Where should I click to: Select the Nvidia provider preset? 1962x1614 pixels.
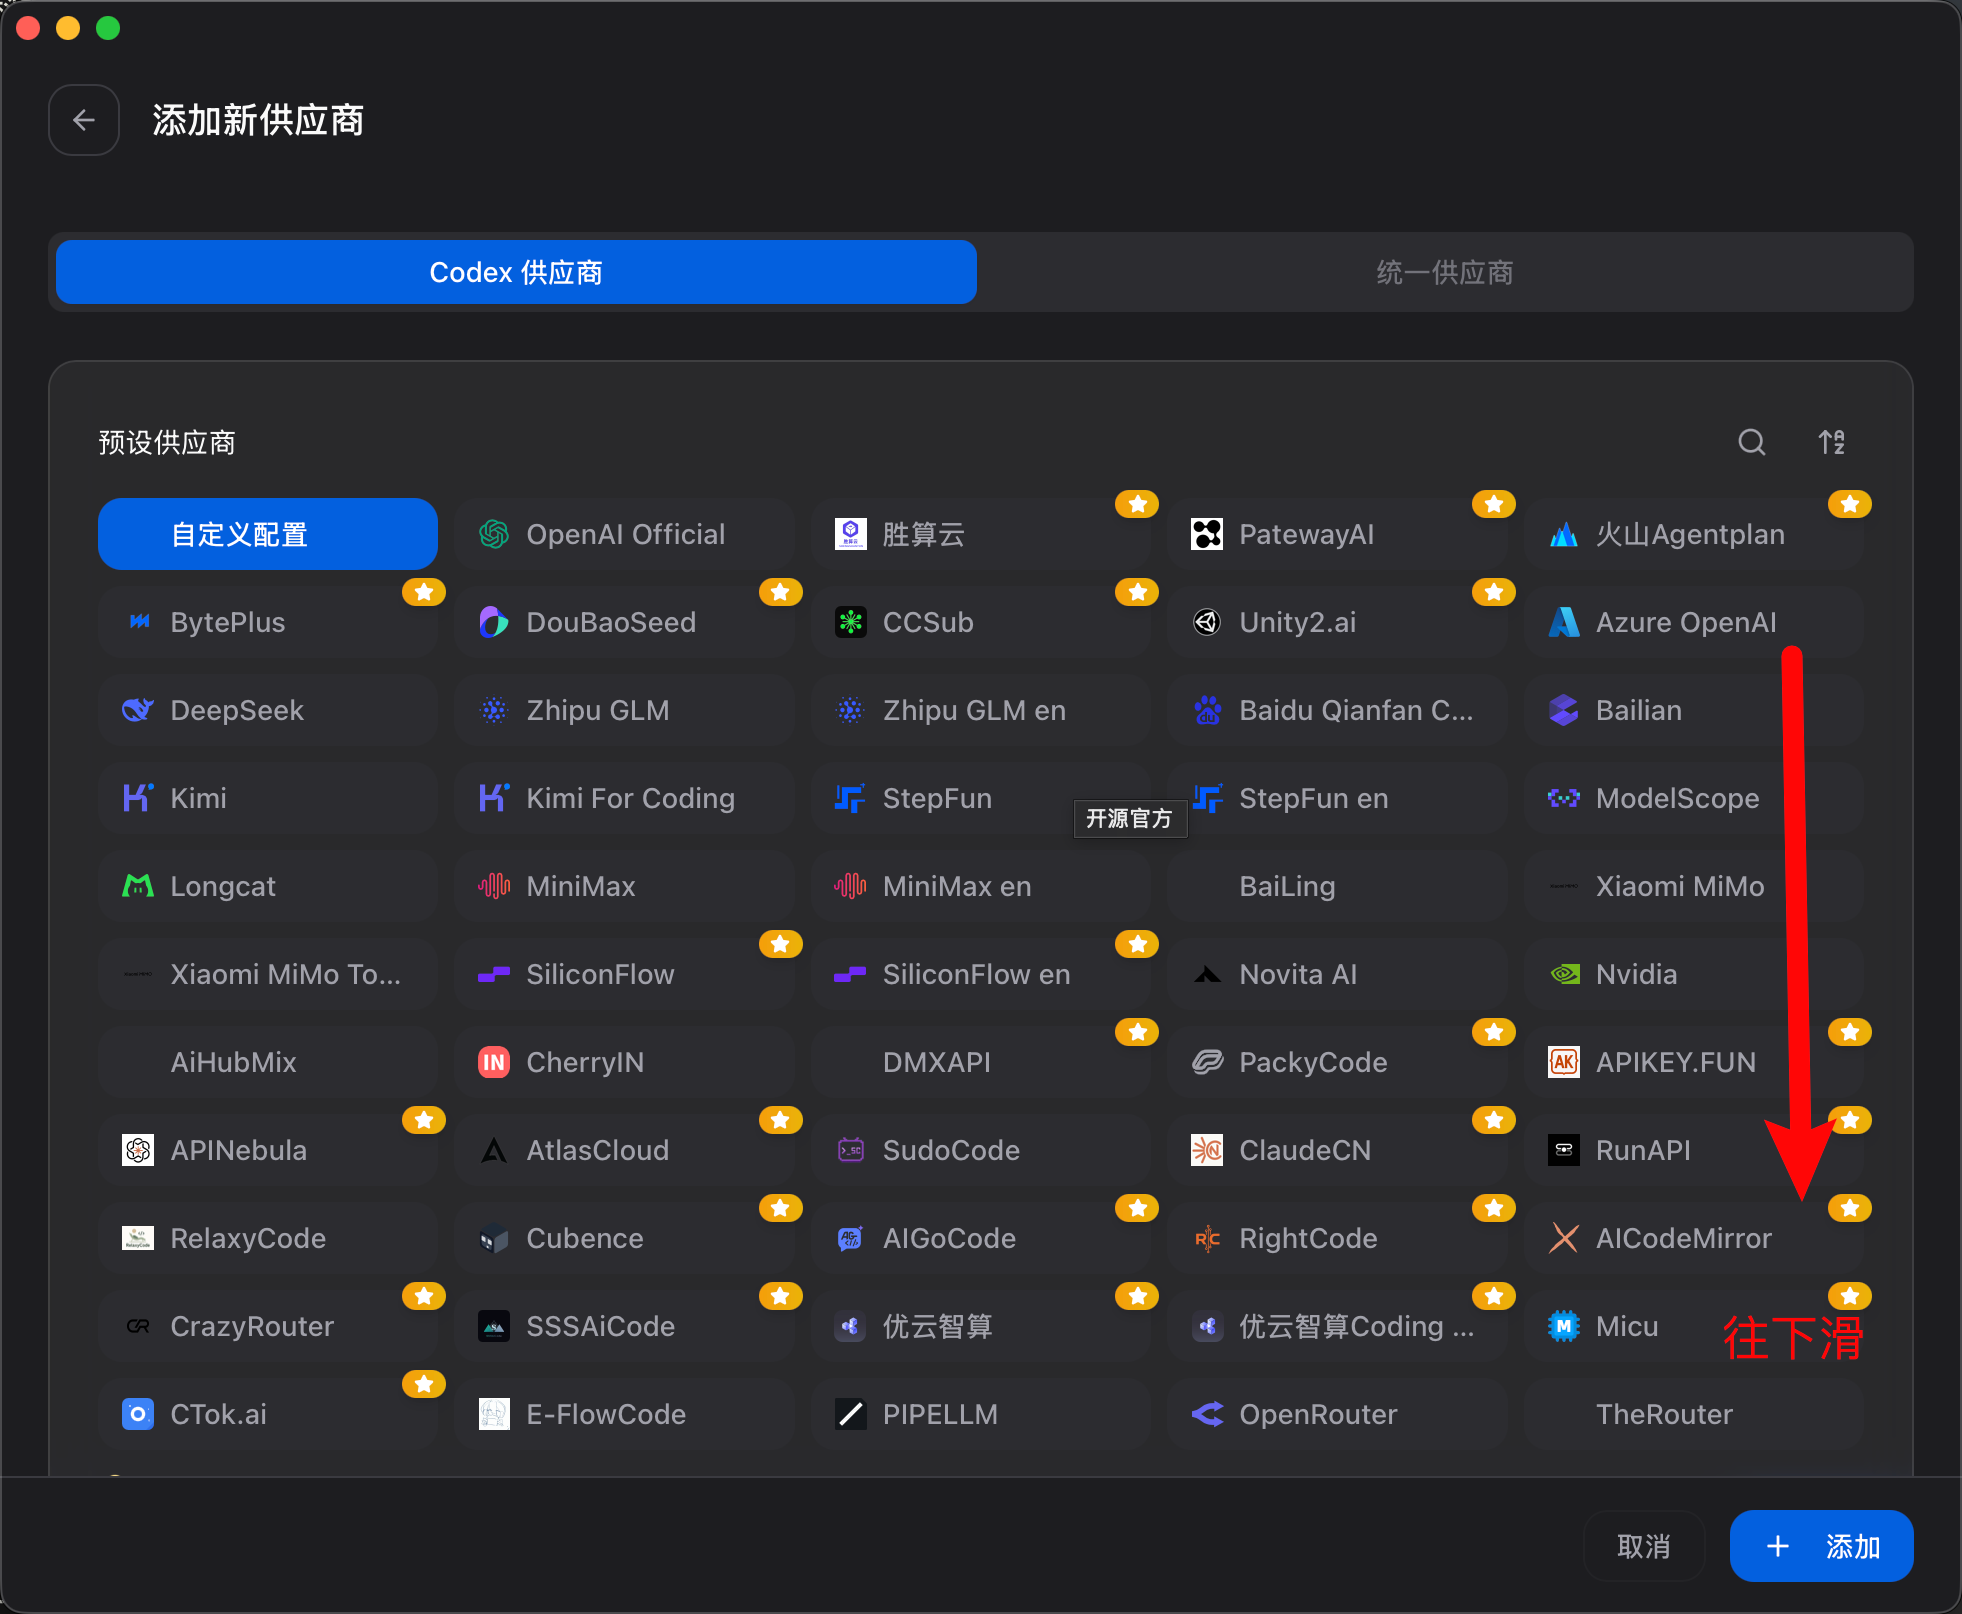click(x=1694, y=974)
